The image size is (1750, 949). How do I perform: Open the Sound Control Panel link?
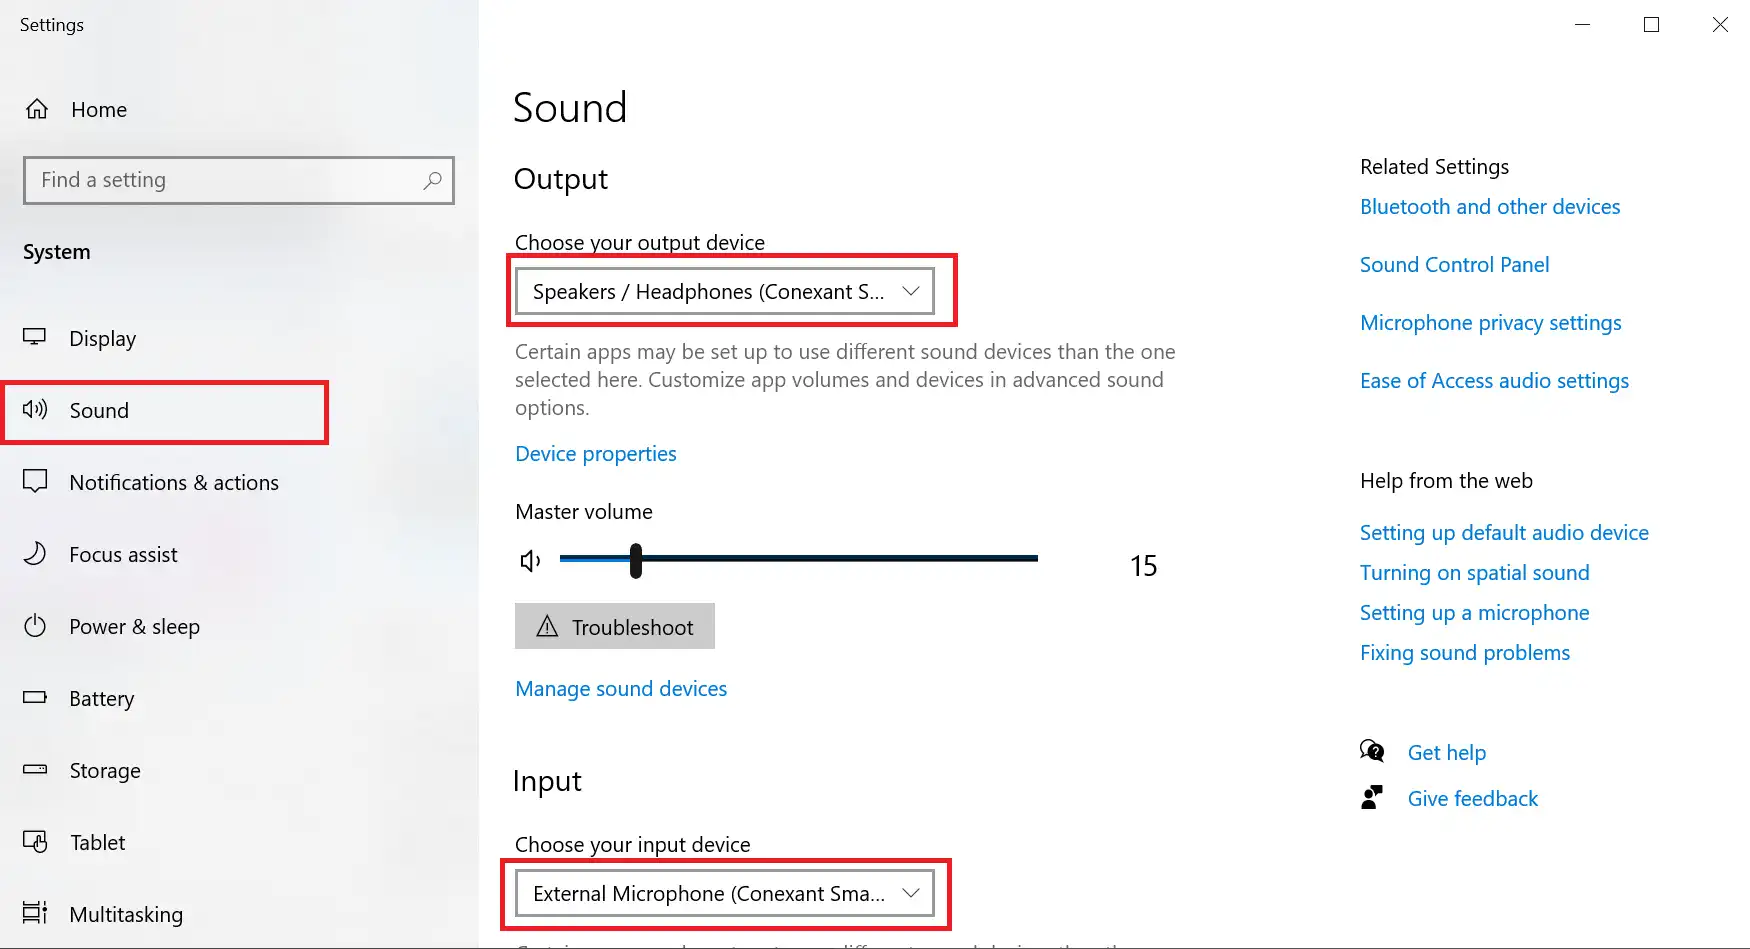1454,265
